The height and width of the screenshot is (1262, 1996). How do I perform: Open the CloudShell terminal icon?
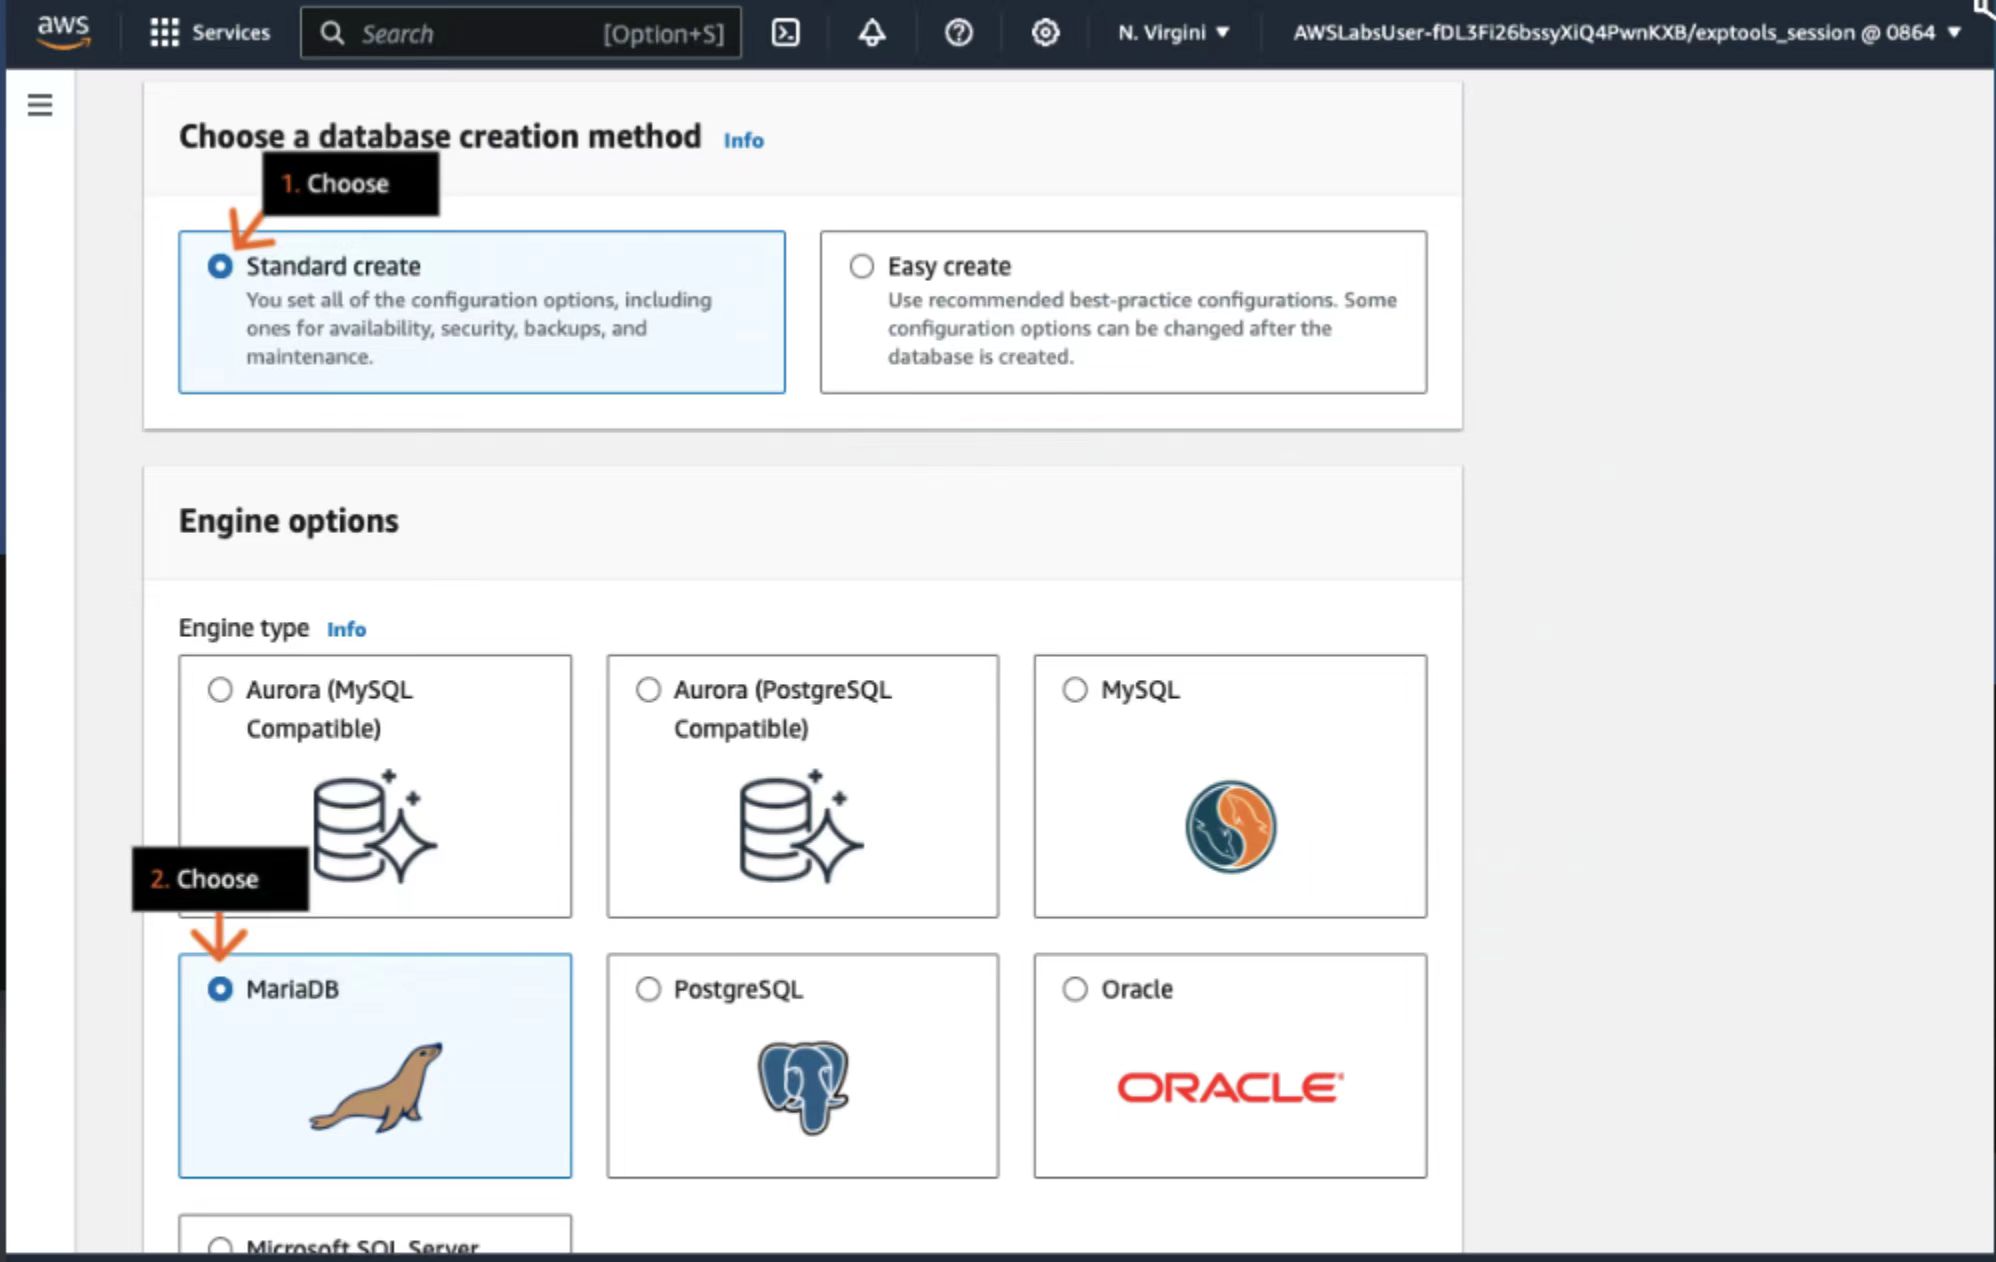[786, 33]
